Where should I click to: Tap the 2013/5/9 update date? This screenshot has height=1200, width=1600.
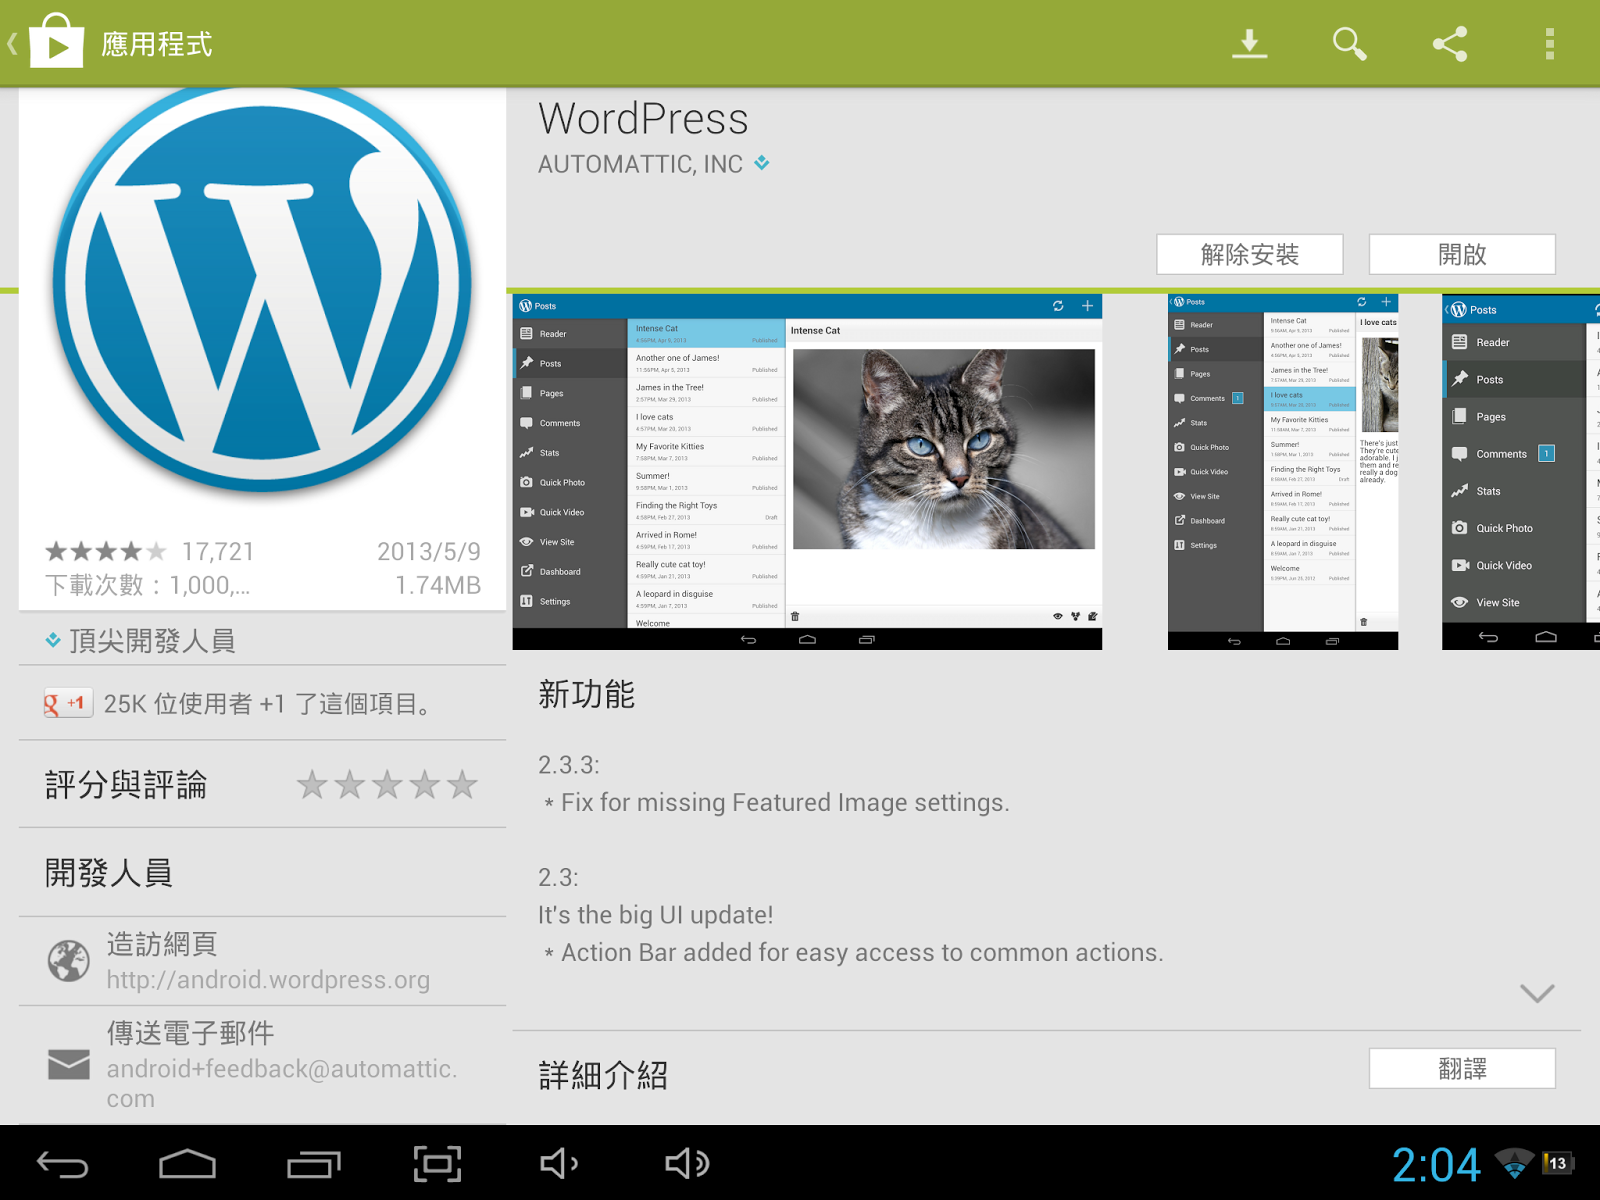[428, 551]
